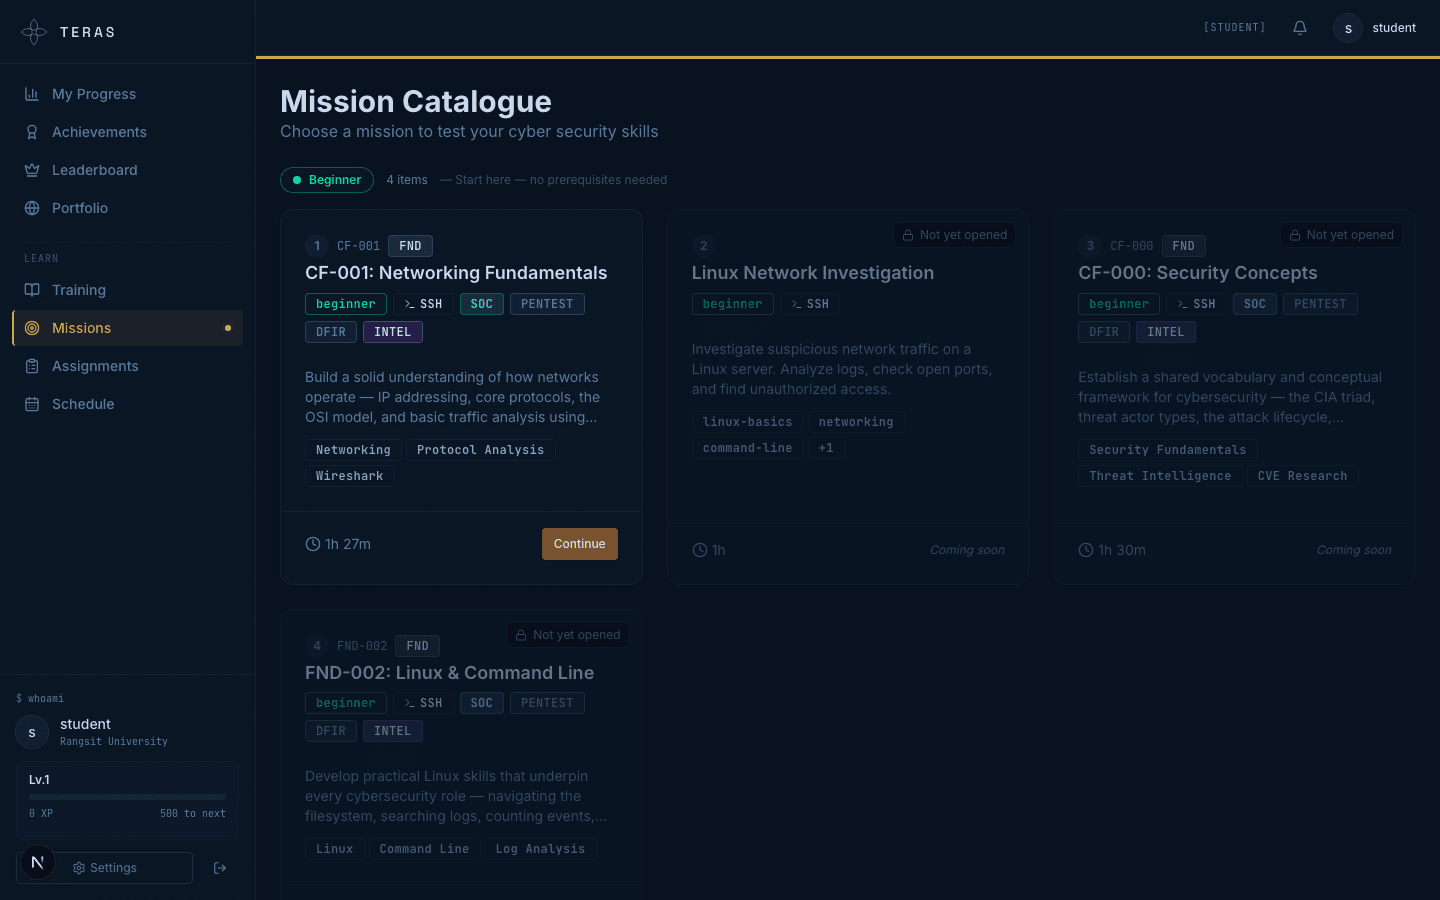Screen dimensions: 1440x900
Task: Click Rangsit University text
Action: tap(114, 742)
